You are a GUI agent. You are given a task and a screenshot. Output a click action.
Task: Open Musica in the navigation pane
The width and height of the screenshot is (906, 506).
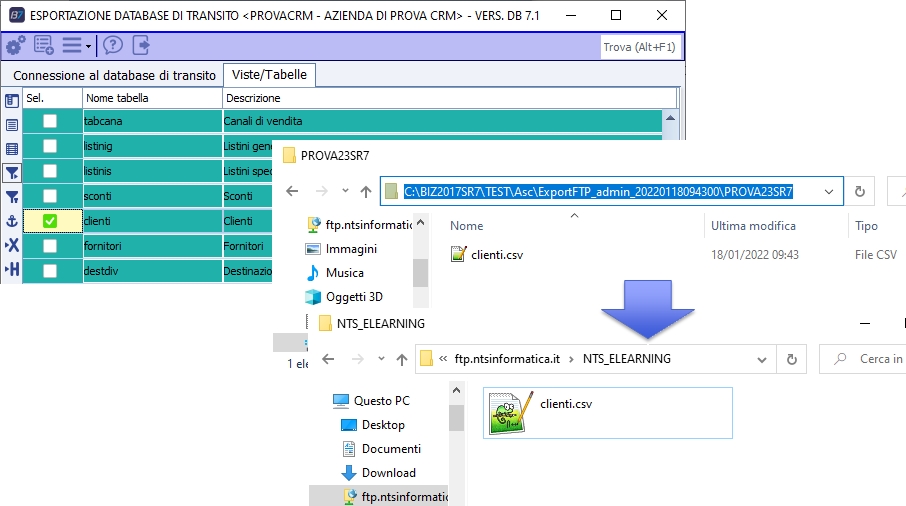click(x=335, y=273)
